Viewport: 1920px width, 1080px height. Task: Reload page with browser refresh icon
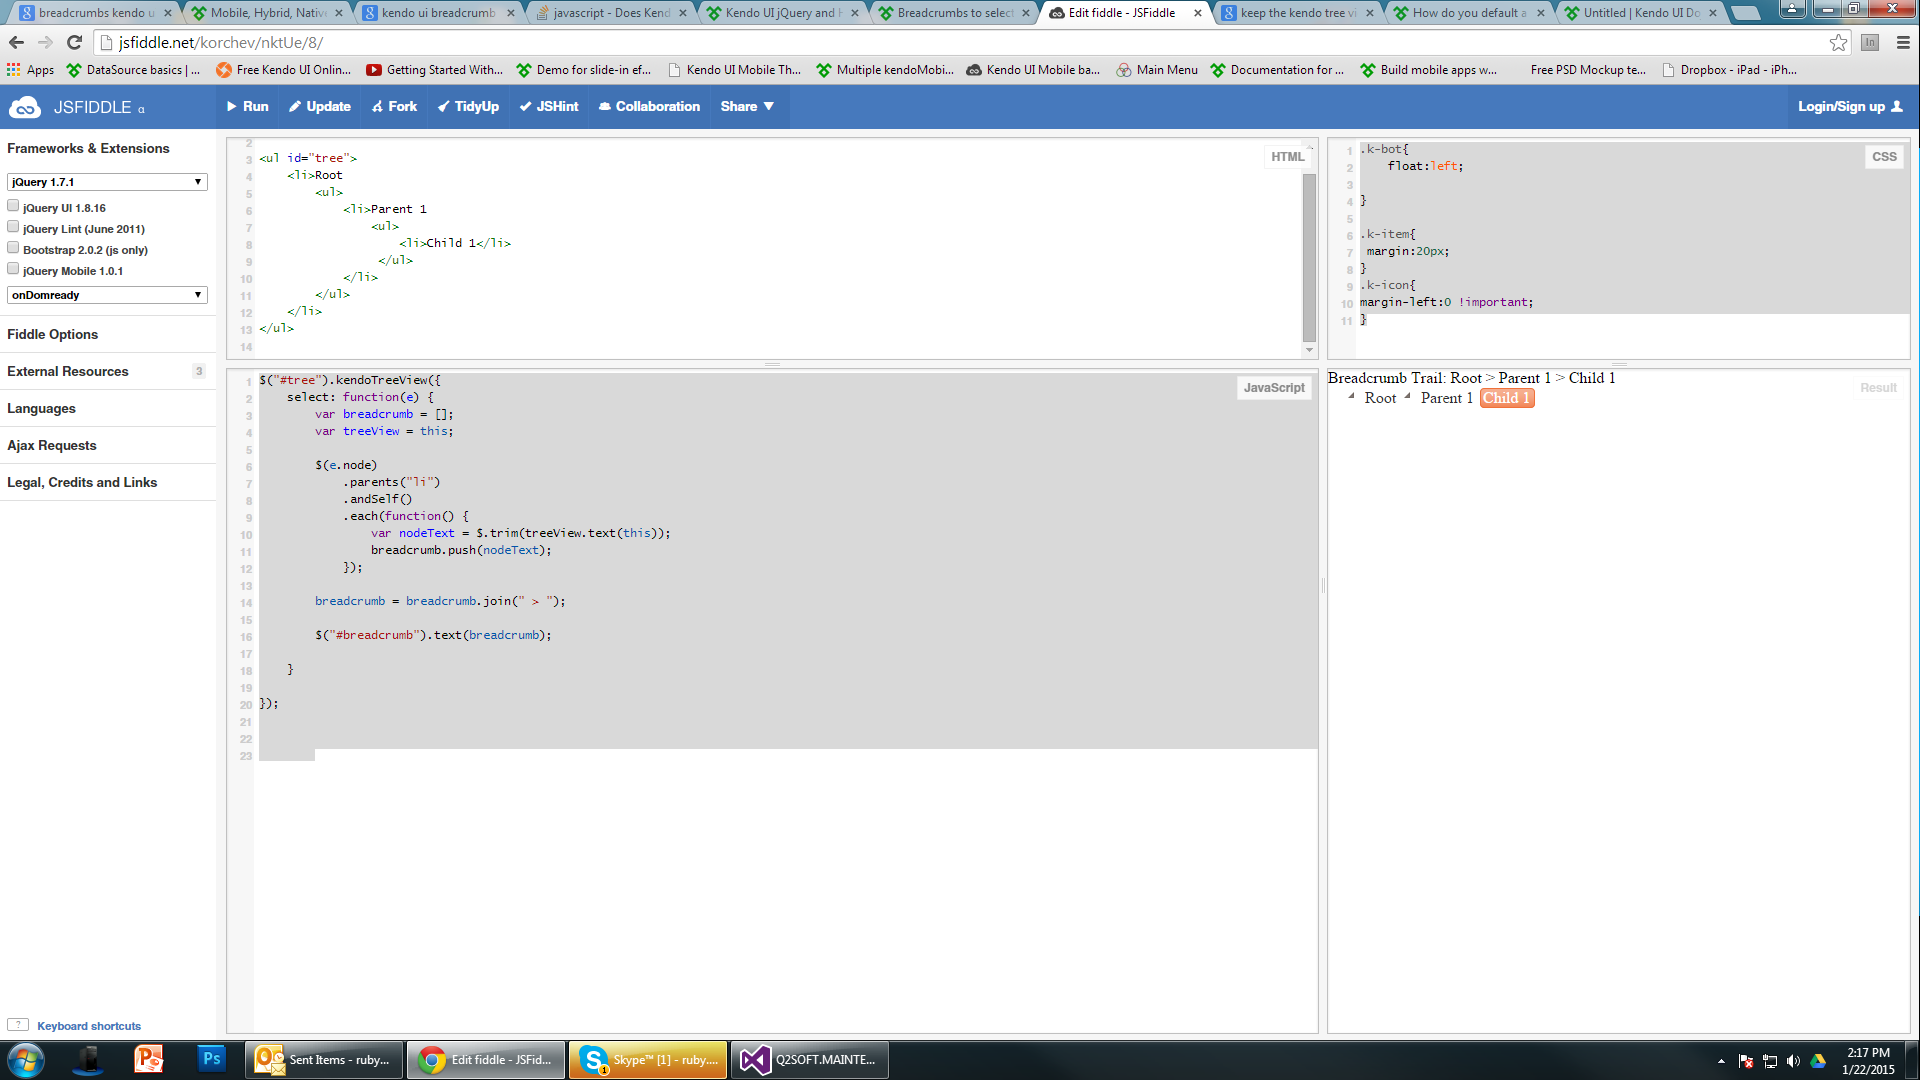point(74,42)
